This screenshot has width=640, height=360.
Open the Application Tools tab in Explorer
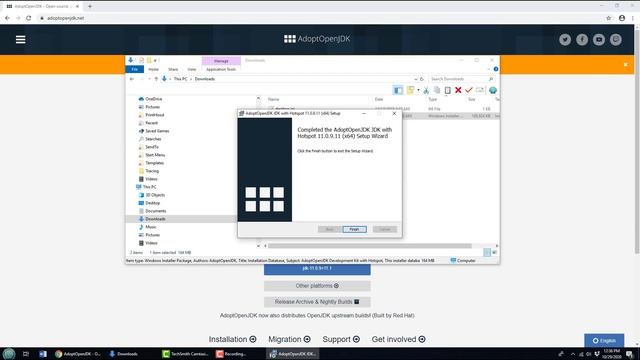[221, 69]
